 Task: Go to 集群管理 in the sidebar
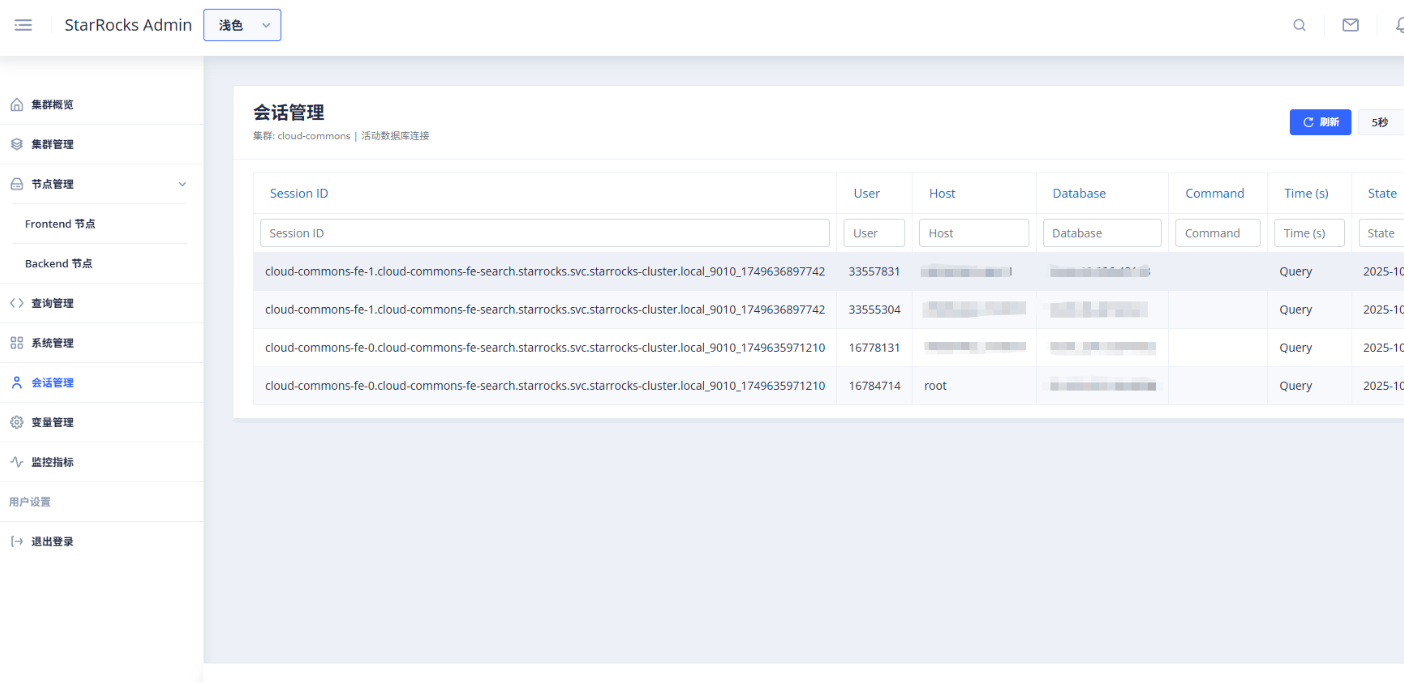click(x=52, y=144)
